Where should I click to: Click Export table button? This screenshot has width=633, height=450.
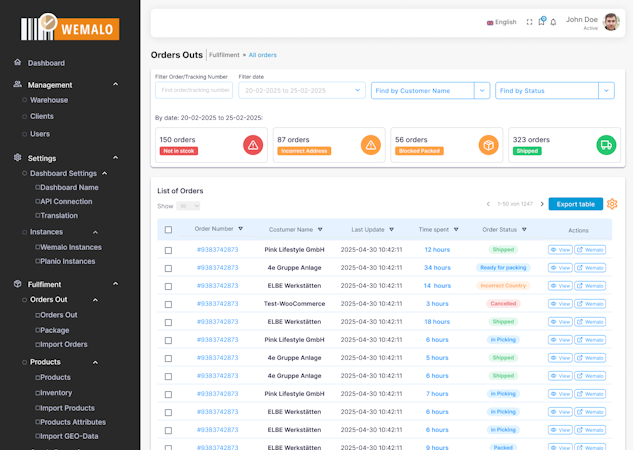pos(575,204)
